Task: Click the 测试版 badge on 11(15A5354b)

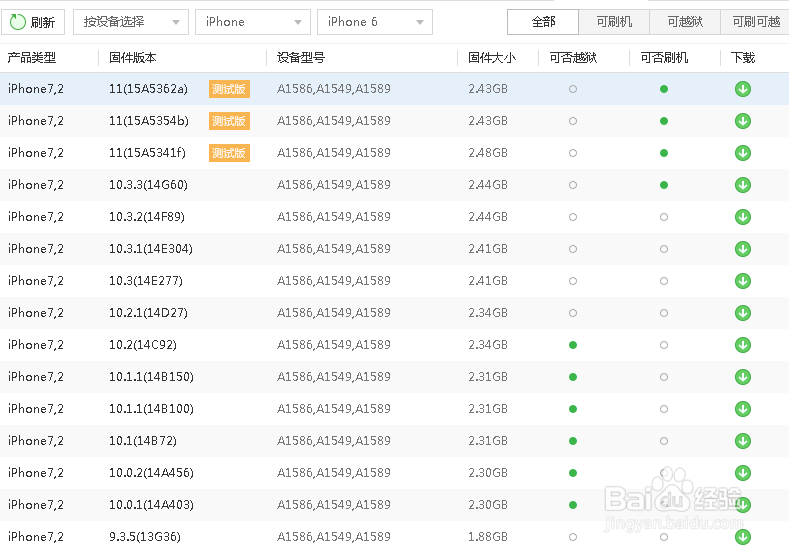Action: pyautogui.click(x=229, y=121)
